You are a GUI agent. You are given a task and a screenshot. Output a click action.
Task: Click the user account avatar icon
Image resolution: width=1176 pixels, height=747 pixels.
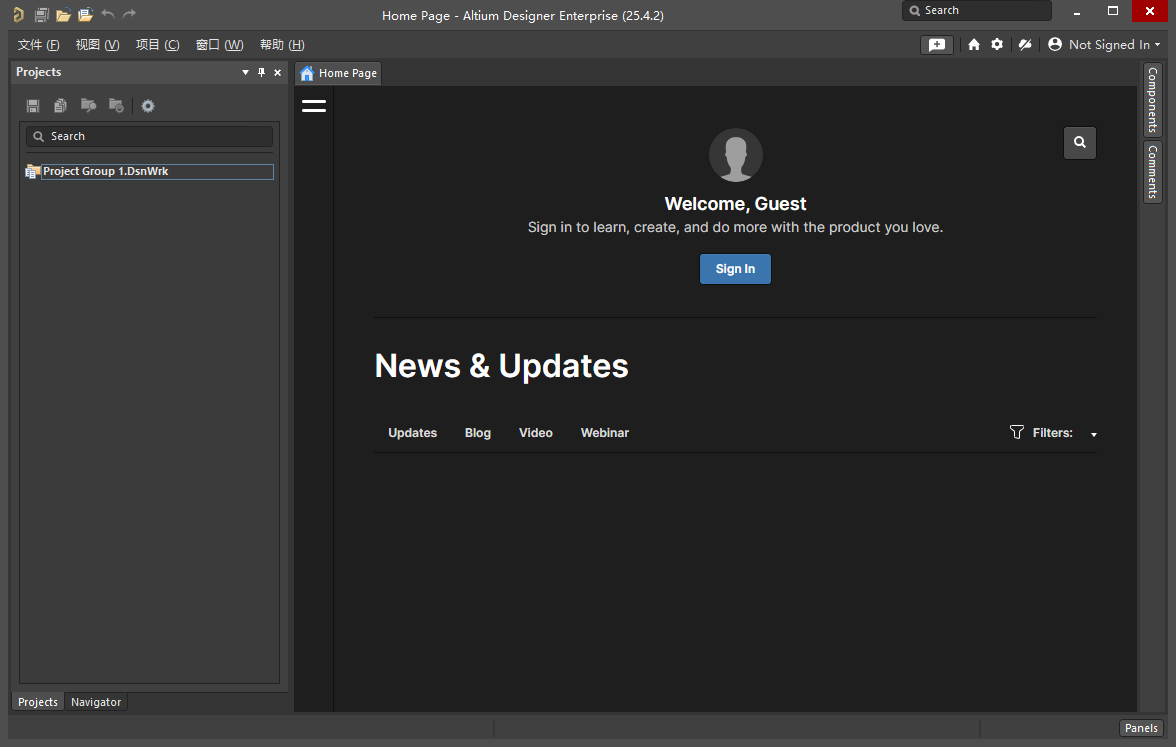[1054, 44]
